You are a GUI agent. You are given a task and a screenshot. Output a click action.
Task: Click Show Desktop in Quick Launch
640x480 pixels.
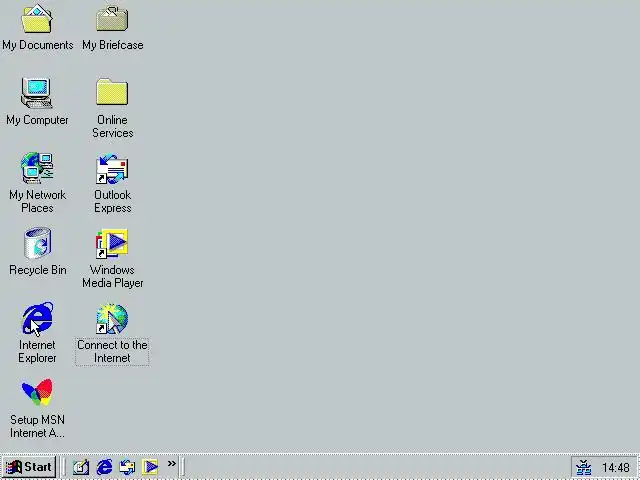pyautogui.click(x=81, y=467)
